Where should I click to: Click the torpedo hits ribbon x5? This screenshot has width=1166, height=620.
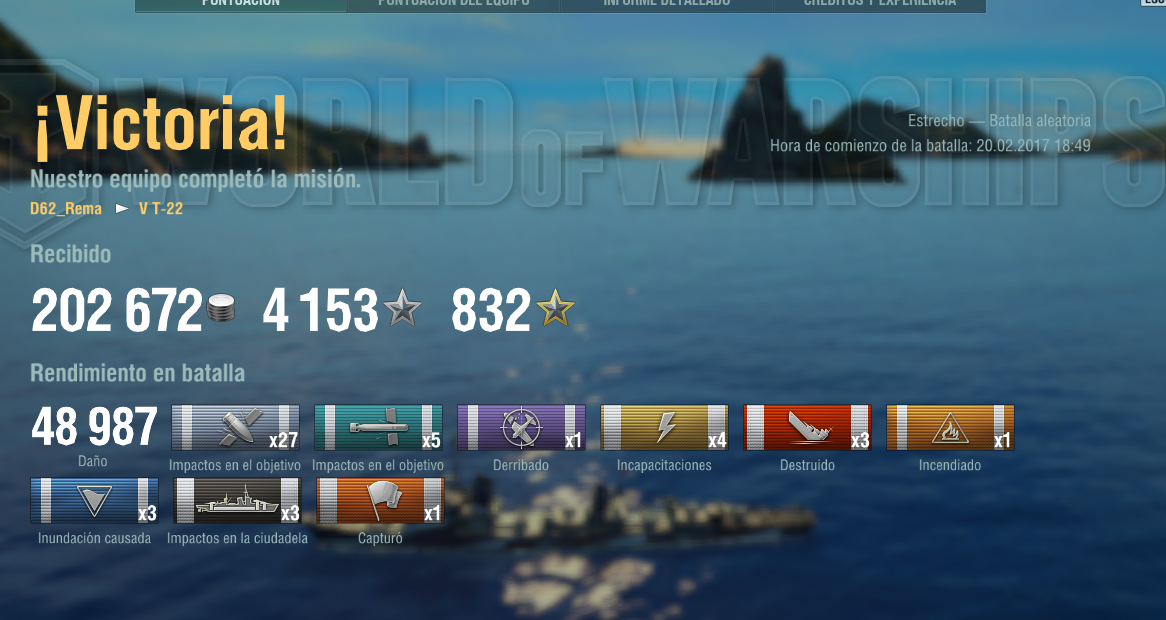(x=379, y=427)
